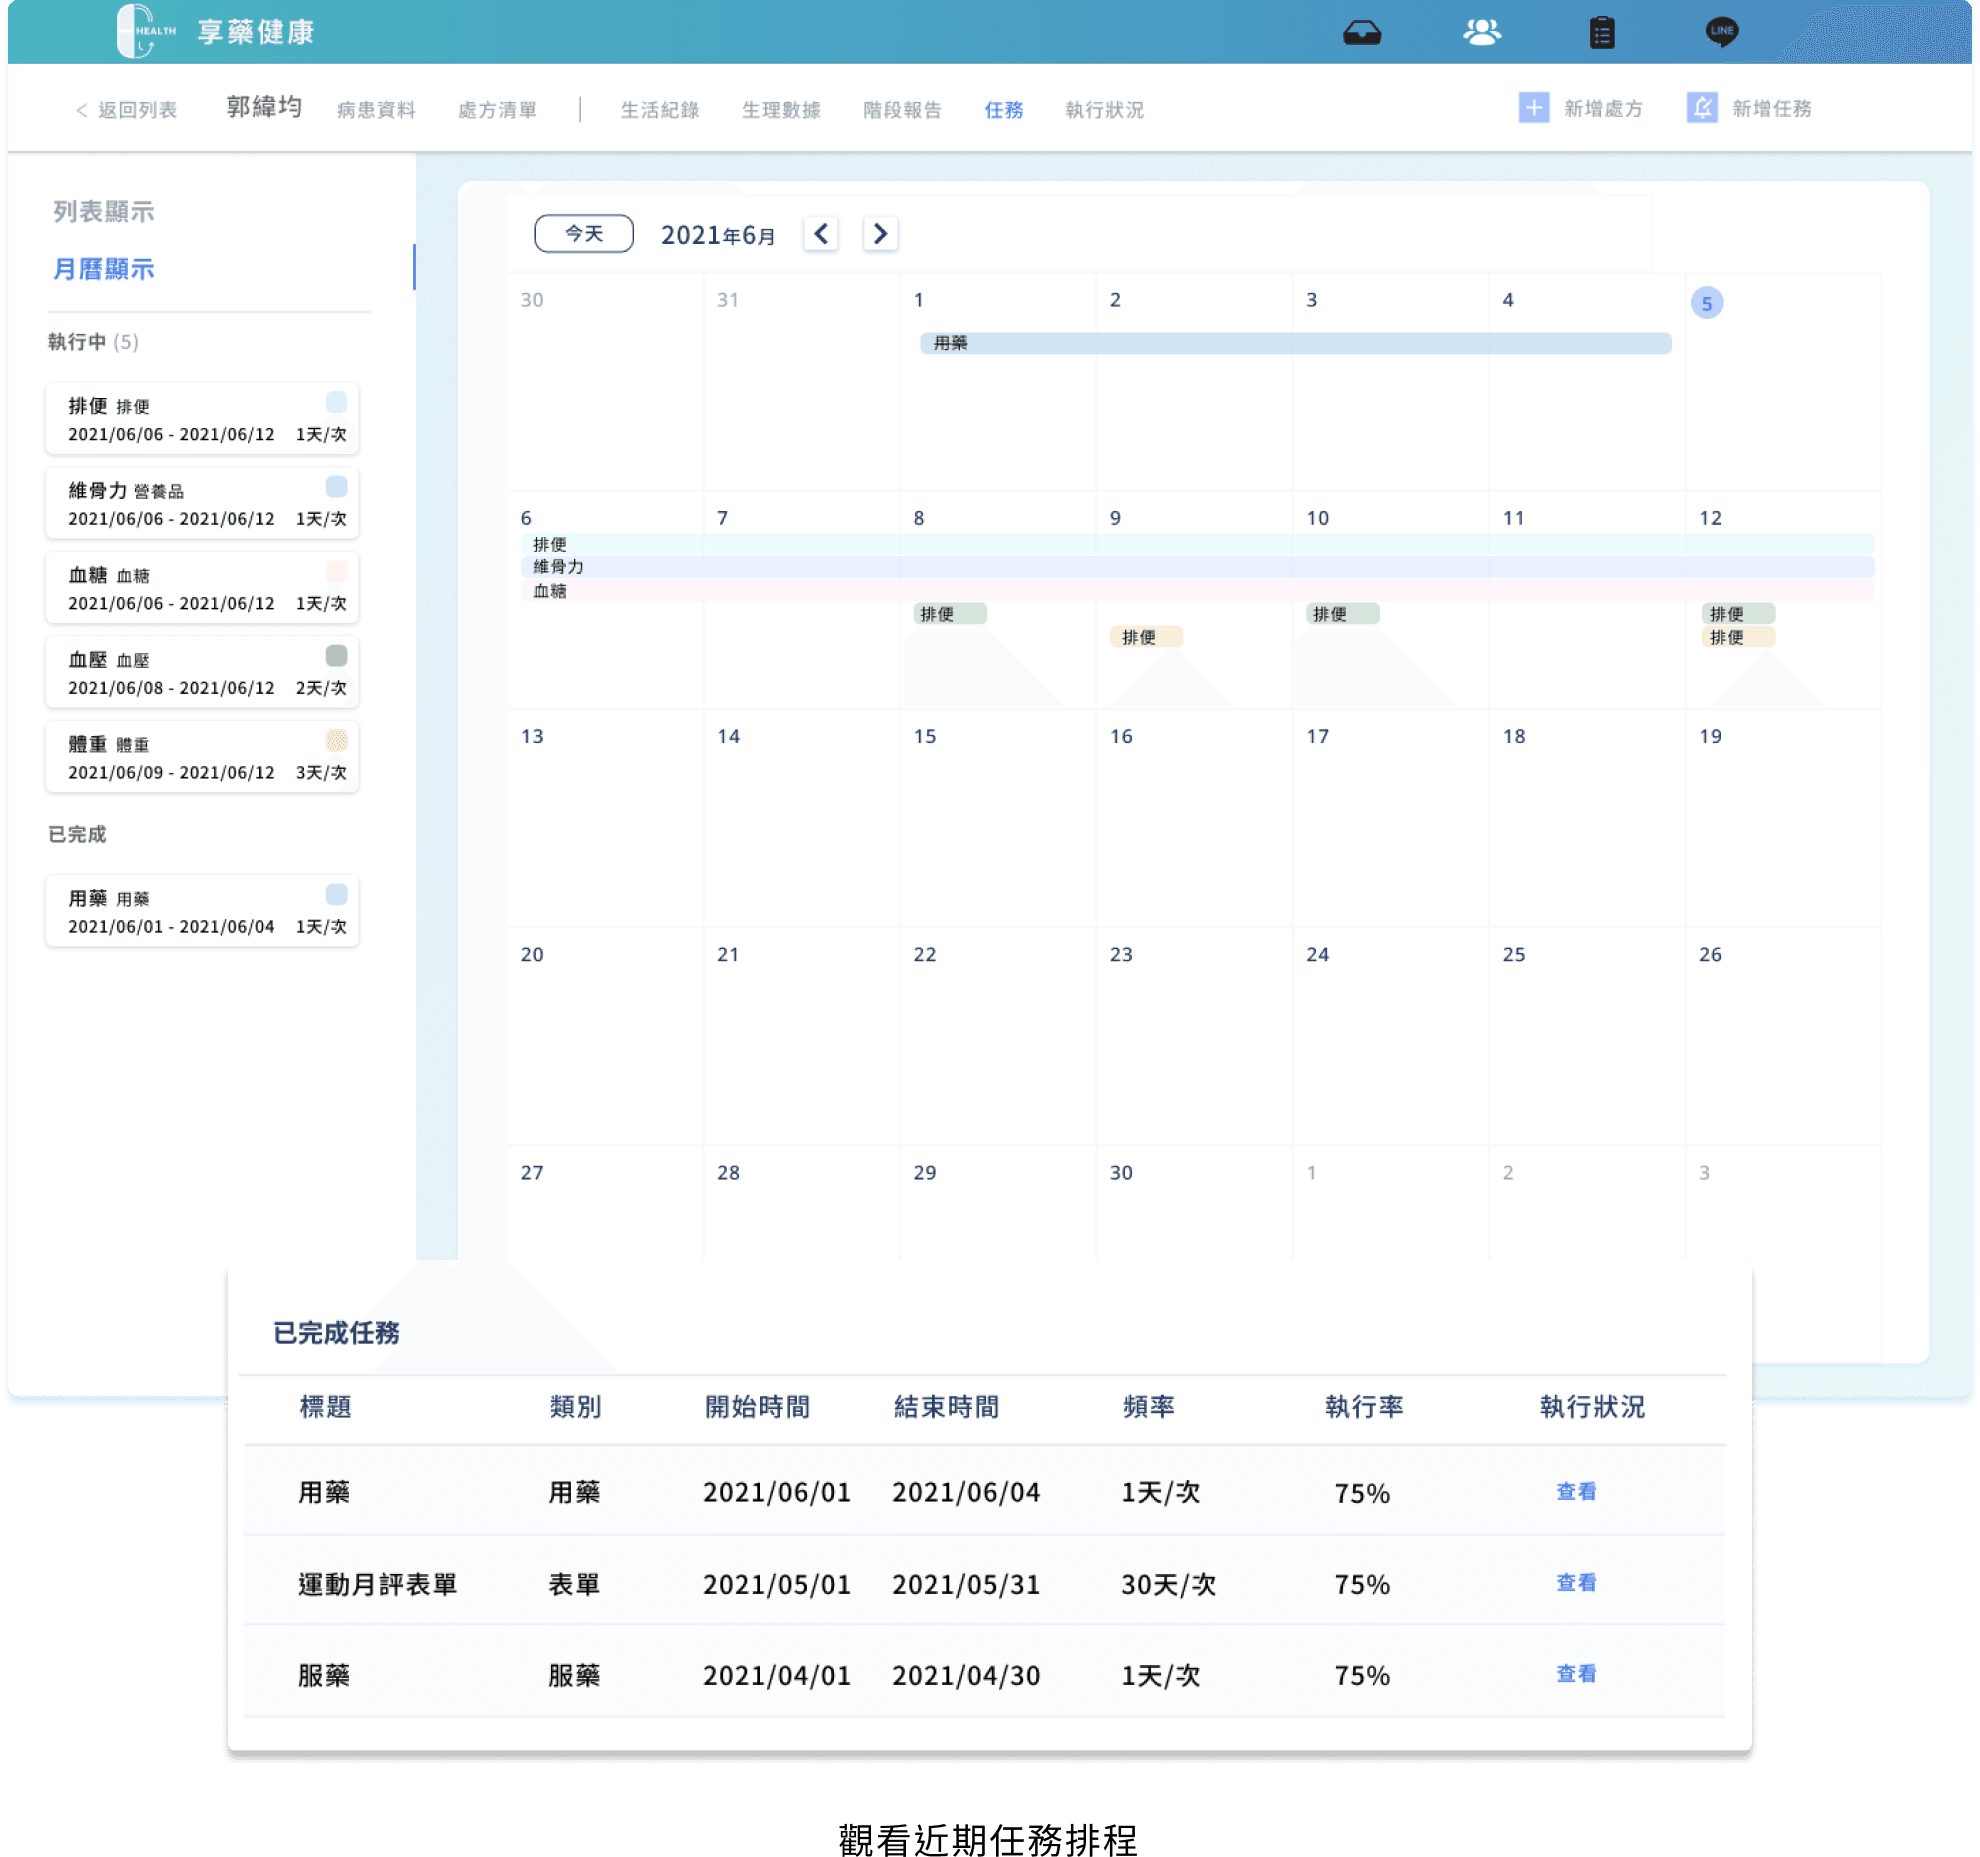The width and height of the screenshot is (1980, 1857).
Task: Open the patients group icon
Action: coord(1481,33)
